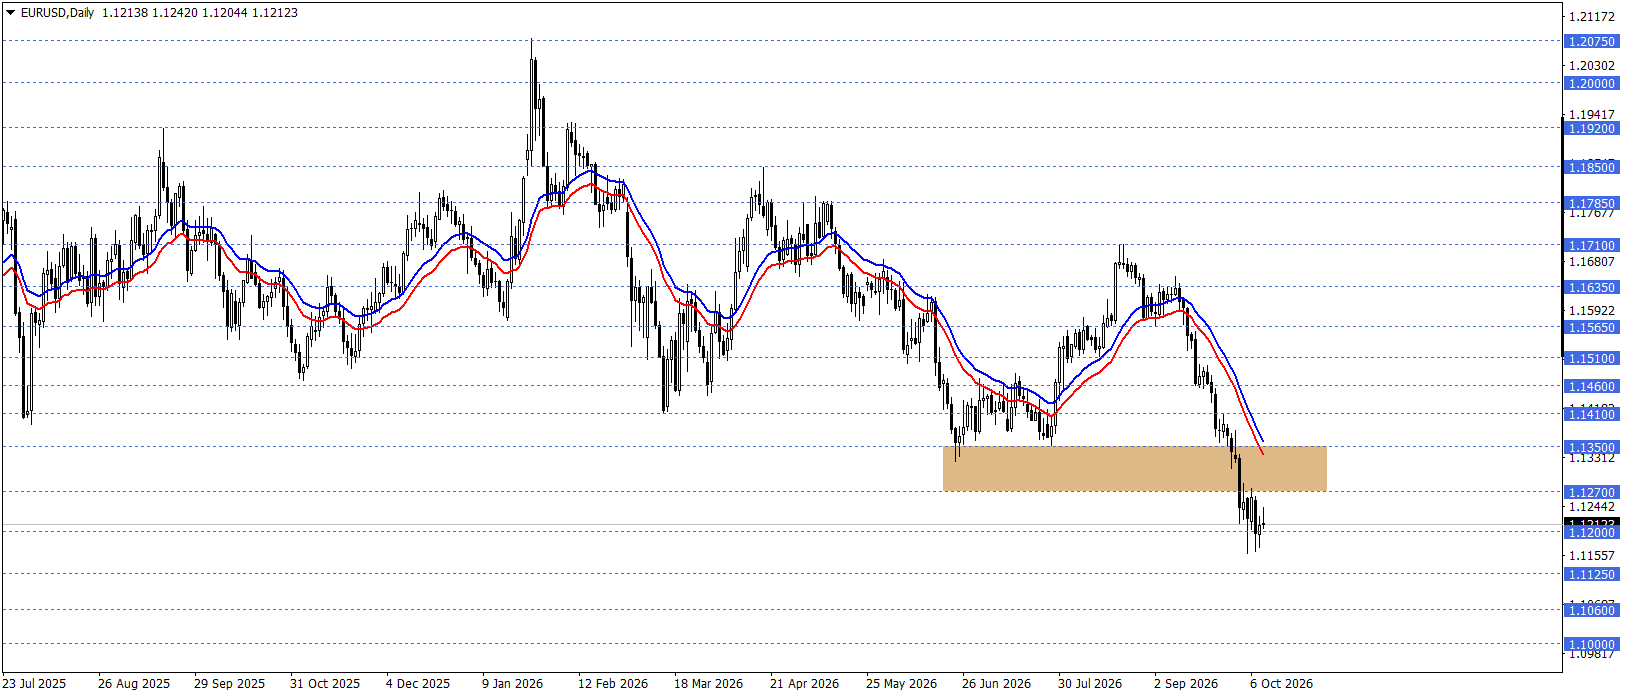Click the 23 Jul 2025 date label
The image size is (1626, 696).
tap(34, 684)
